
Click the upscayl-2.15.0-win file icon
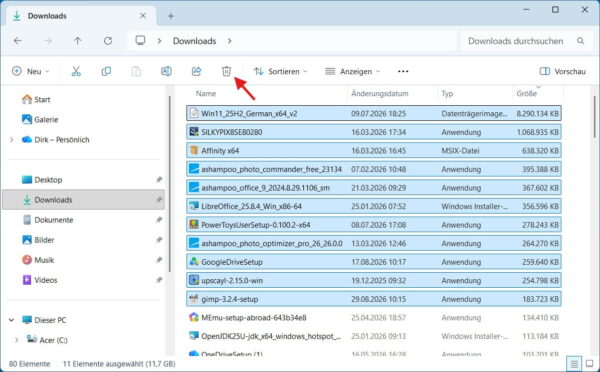coord(194,280)
